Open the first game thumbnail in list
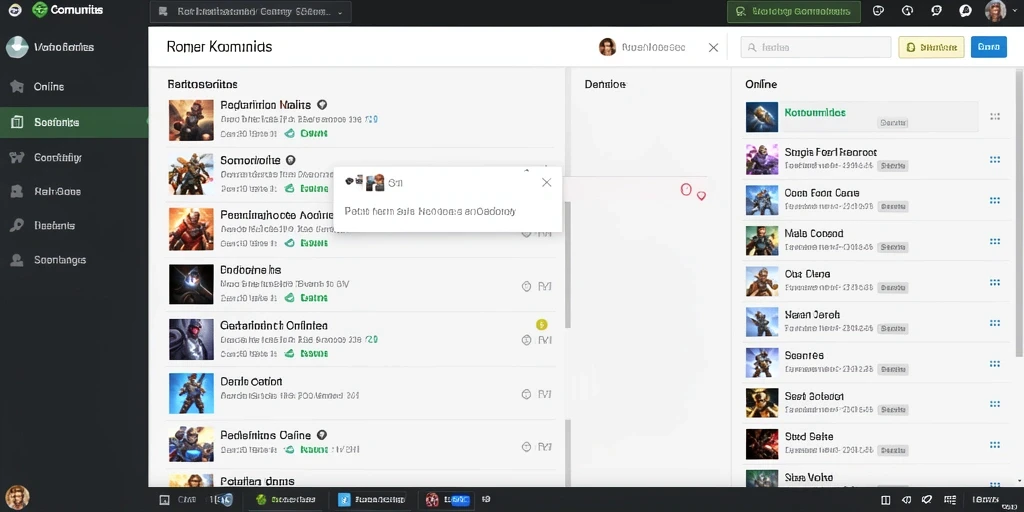 tap(191, 120)
